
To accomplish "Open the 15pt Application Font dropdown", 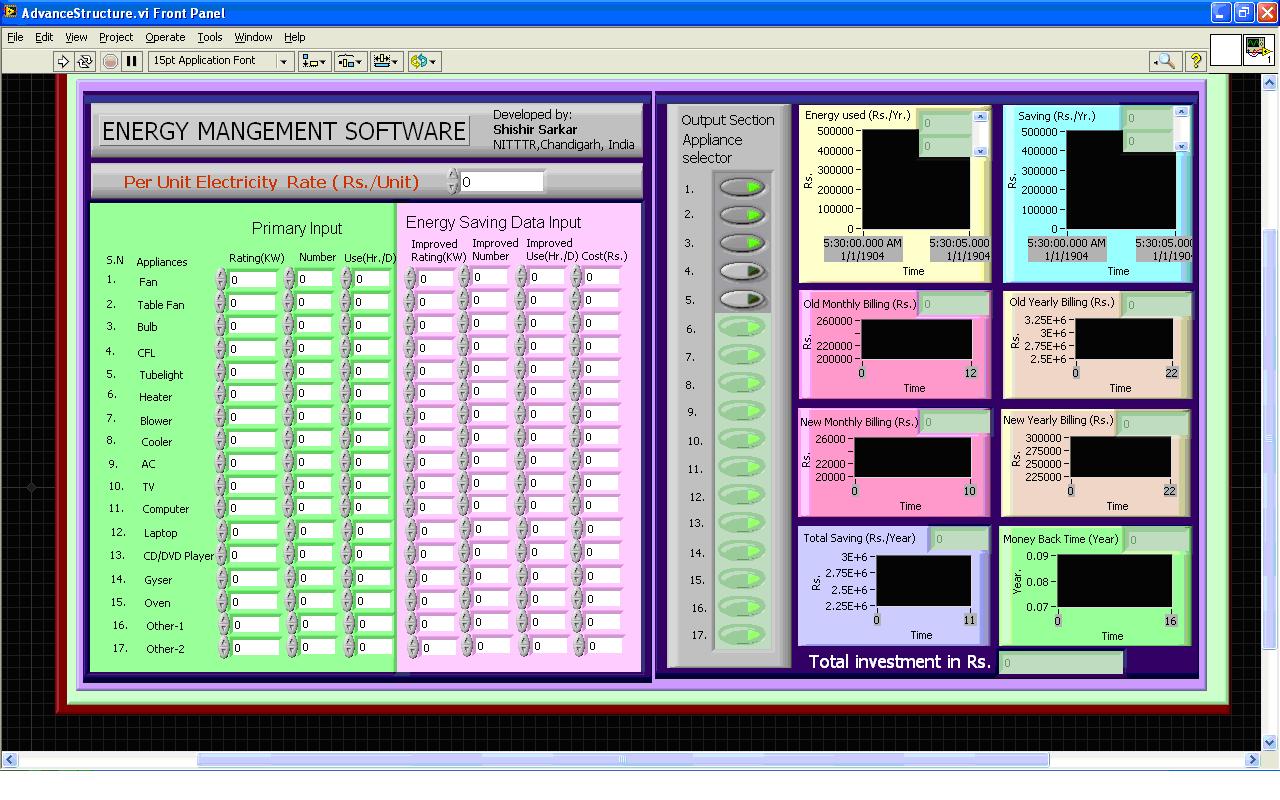I will coord(220,61).
